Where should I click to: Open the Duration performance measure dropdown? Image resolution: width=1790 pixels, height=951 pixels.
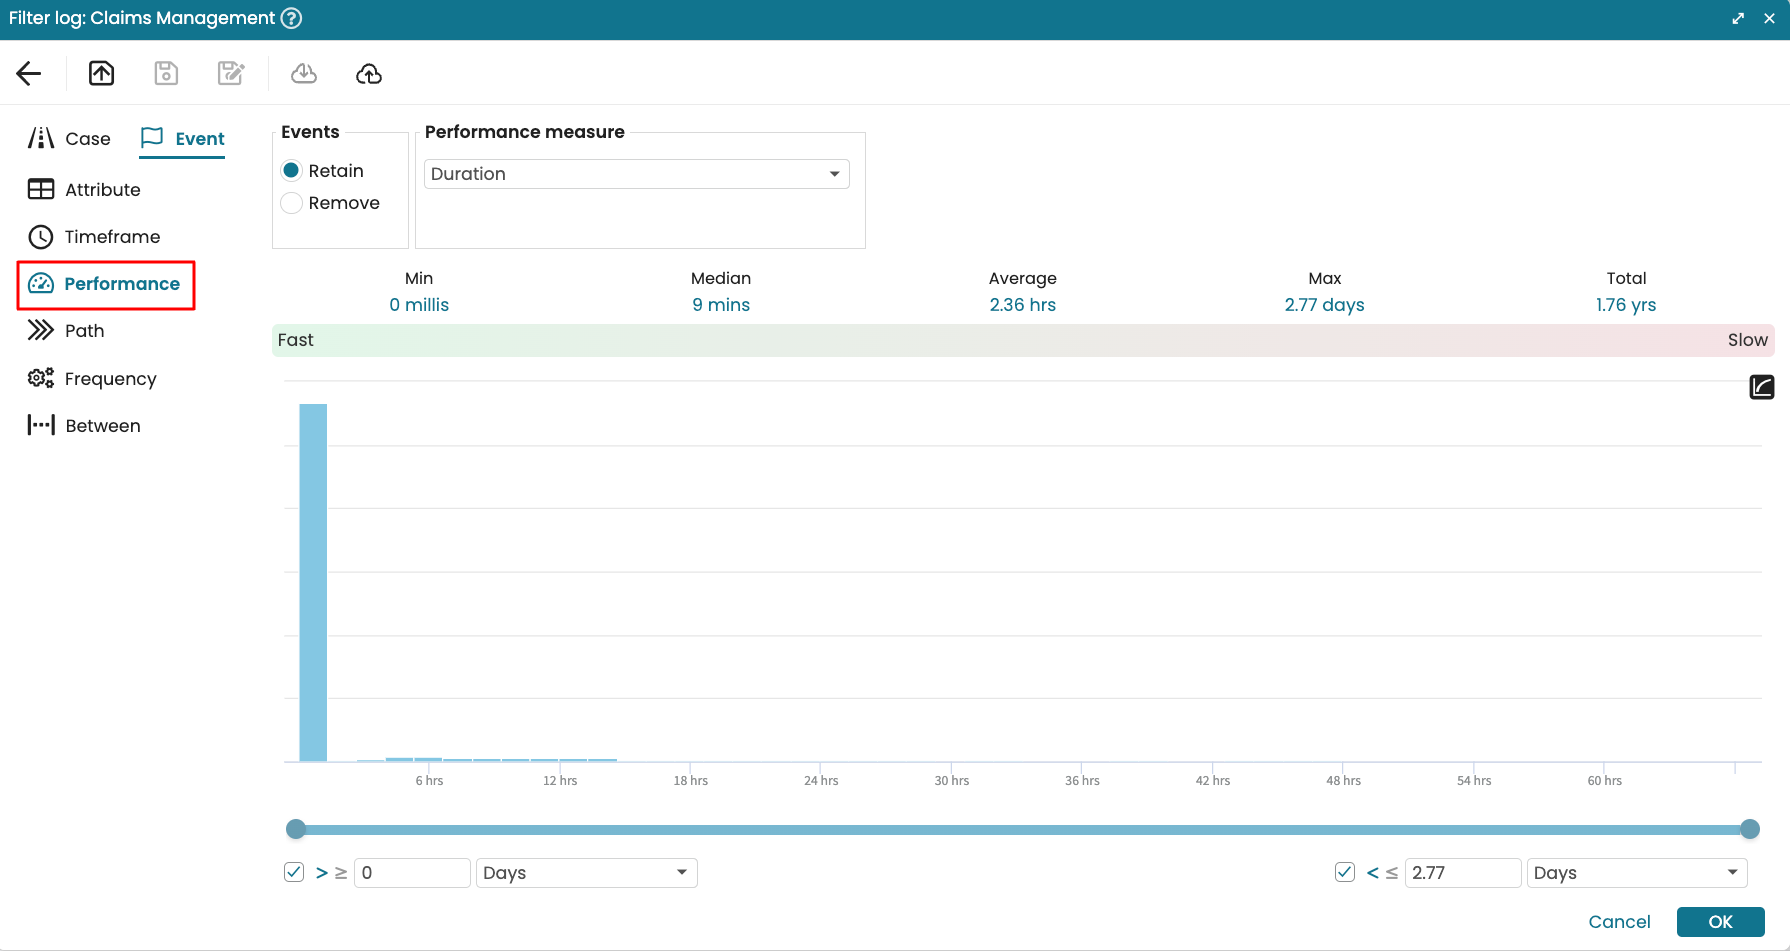coord(637,174)
